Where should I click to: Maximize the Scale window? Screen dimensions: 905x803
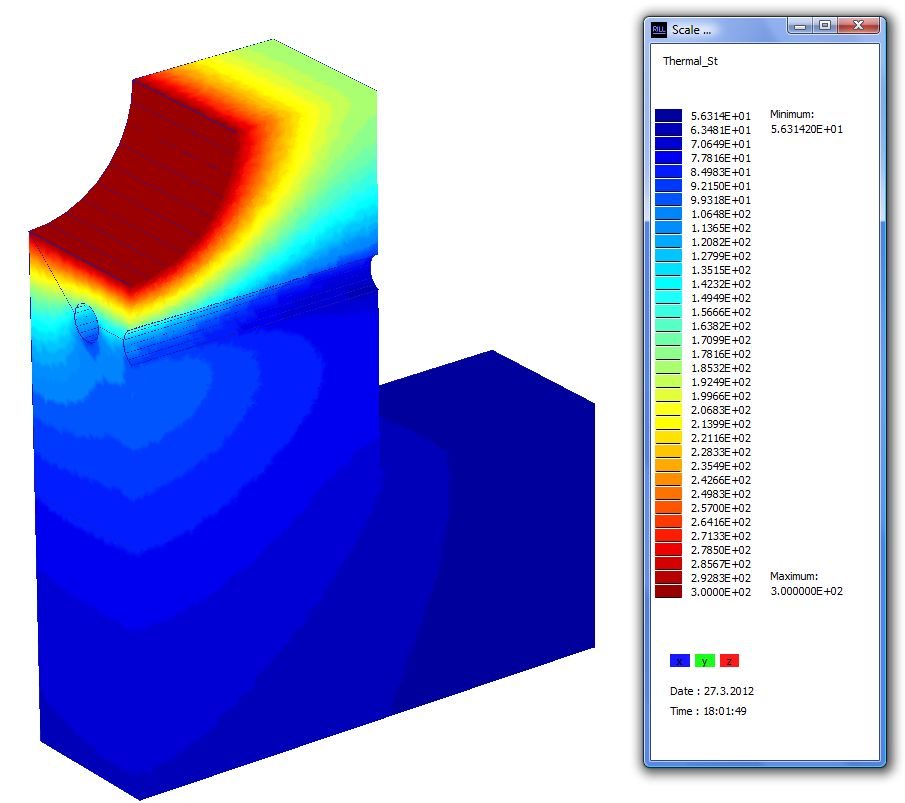pos(824,26)
